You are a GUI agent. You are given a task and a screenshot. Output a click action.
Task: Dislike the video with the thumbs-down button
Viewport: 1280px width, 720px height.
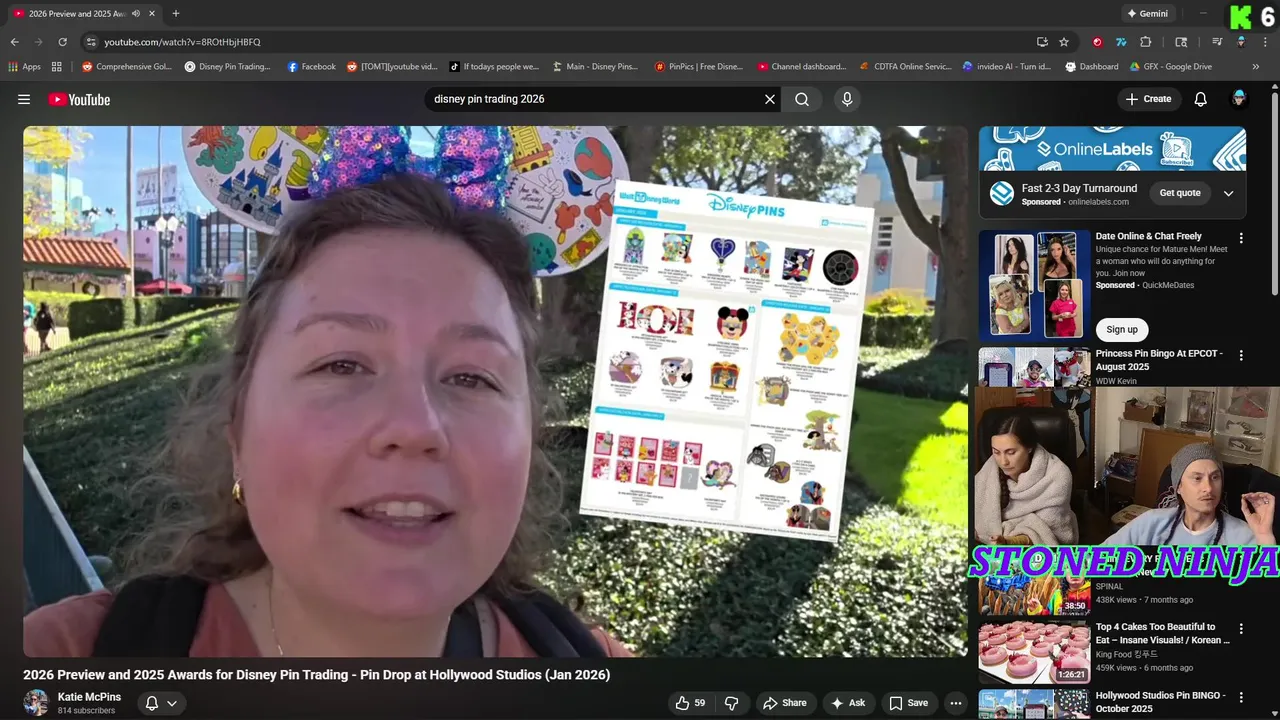pos(731,703)
